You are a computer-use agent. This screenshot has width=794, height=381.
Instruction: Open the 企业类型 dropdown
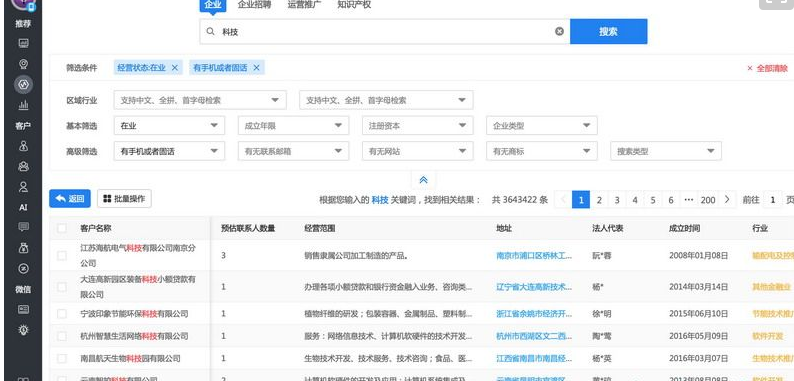(542, 126)
